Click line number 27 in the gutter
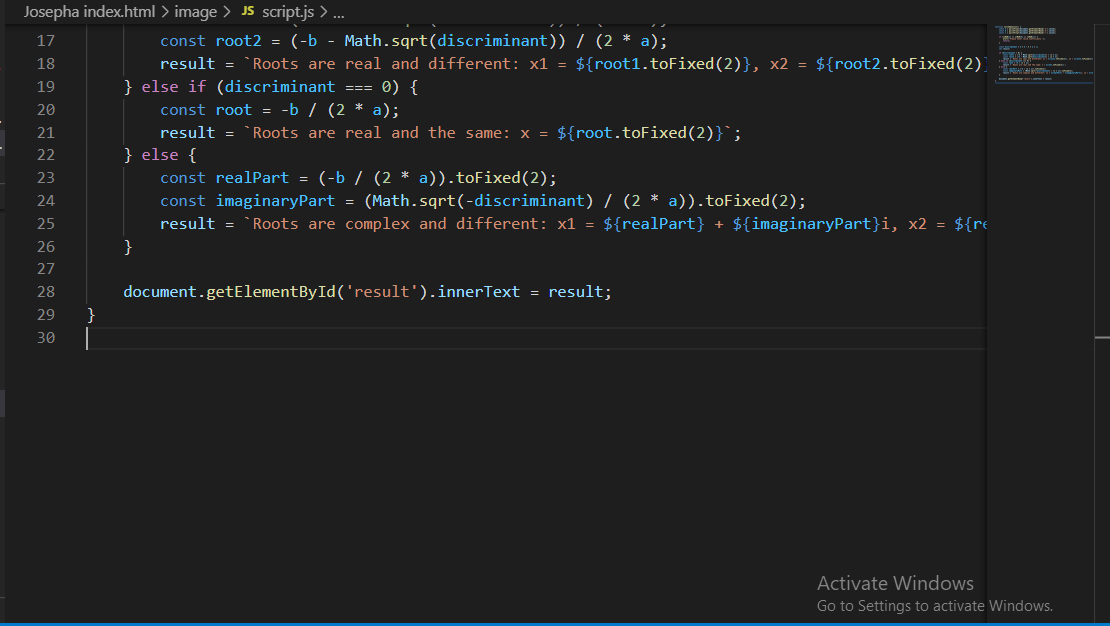This screenshot has width=1110, height=626. coord(46,269)
